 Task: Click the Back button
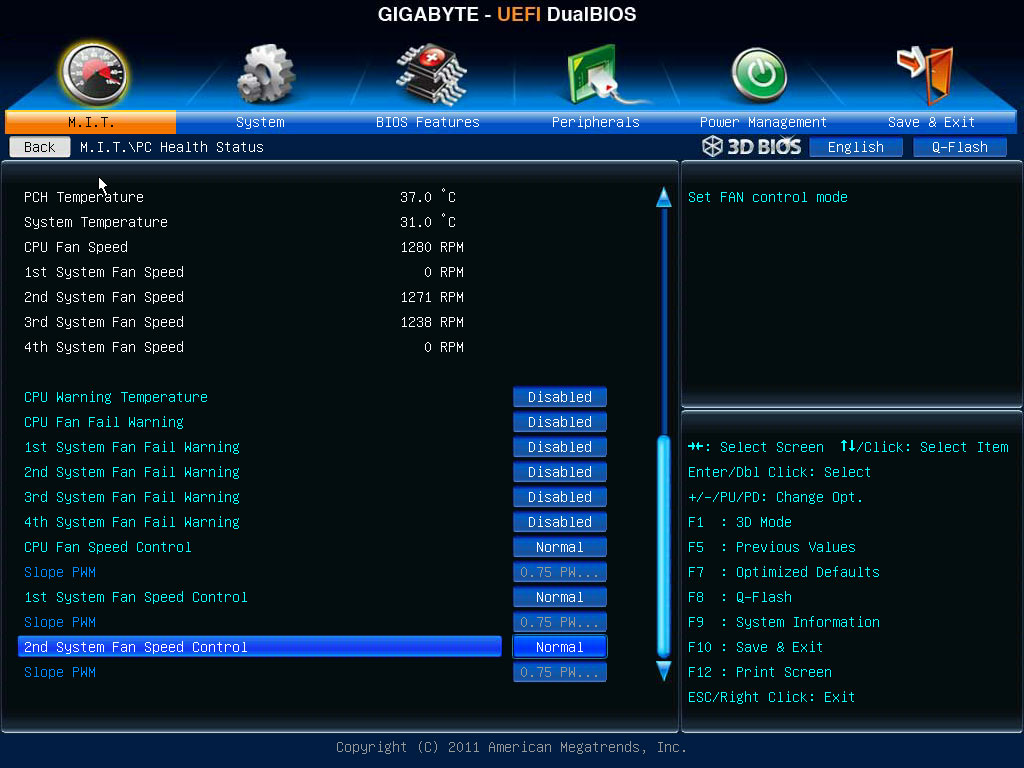point(40,147)
